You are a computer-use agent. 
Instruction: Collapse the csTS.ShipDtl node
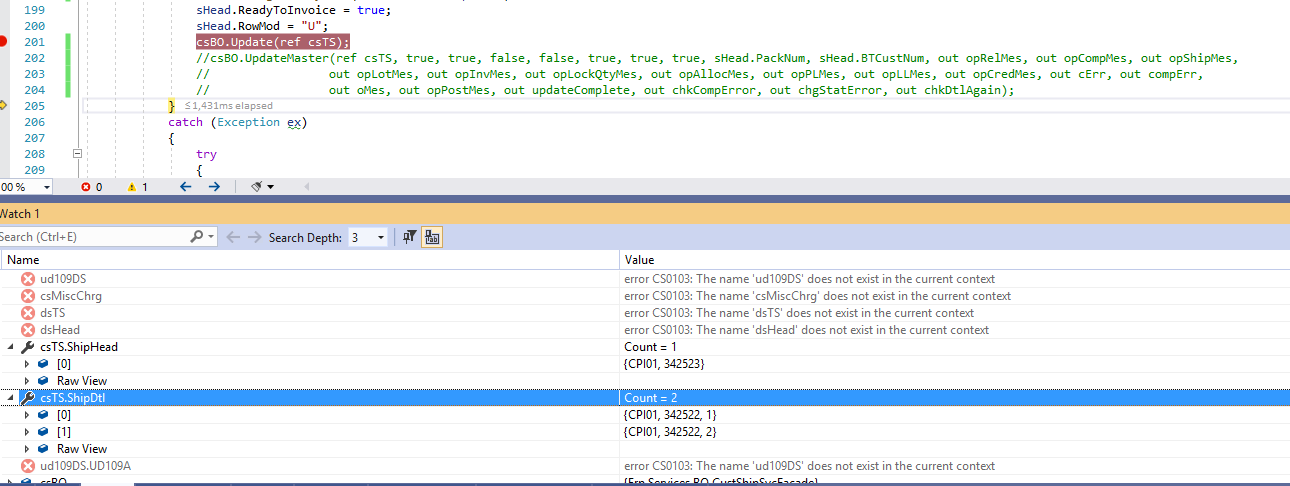point(11,398)
